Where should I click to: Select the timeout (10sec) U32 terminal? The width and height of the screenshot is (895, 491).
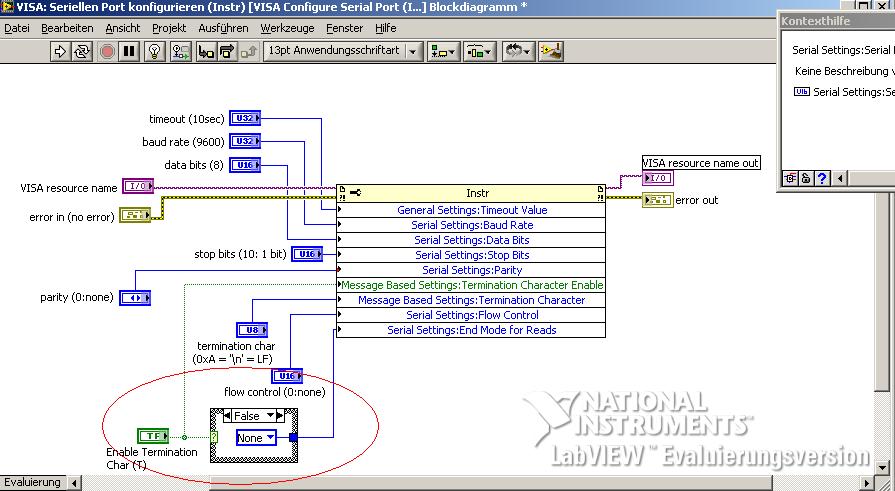coord(245,118)
